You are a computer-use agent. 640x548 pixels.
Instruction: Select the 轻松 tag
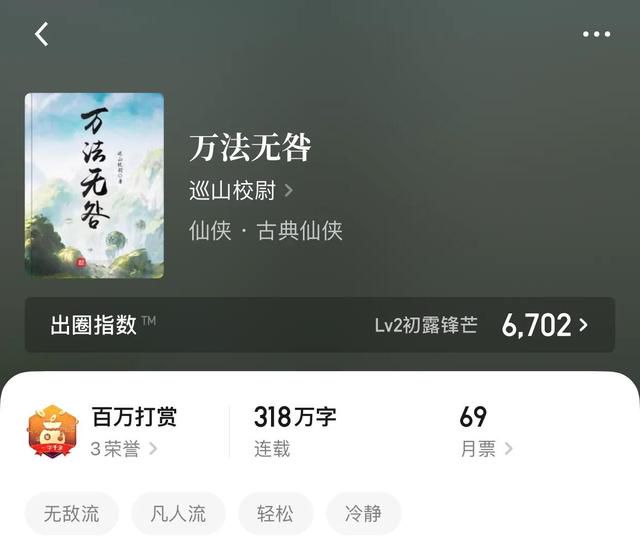[x=275, y=513]
